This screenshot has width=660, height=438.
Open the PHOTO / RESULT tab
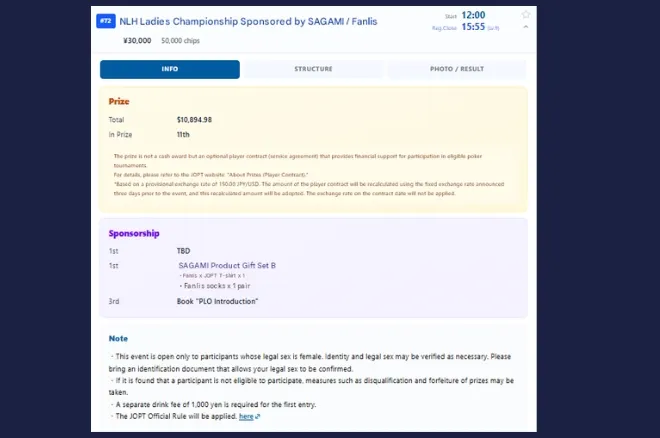tap(457, 69)
